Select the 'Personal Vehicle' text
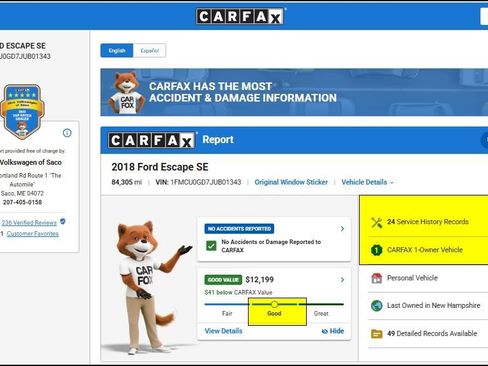The height and width of the screenshot is (366, 488). point(412,278)
